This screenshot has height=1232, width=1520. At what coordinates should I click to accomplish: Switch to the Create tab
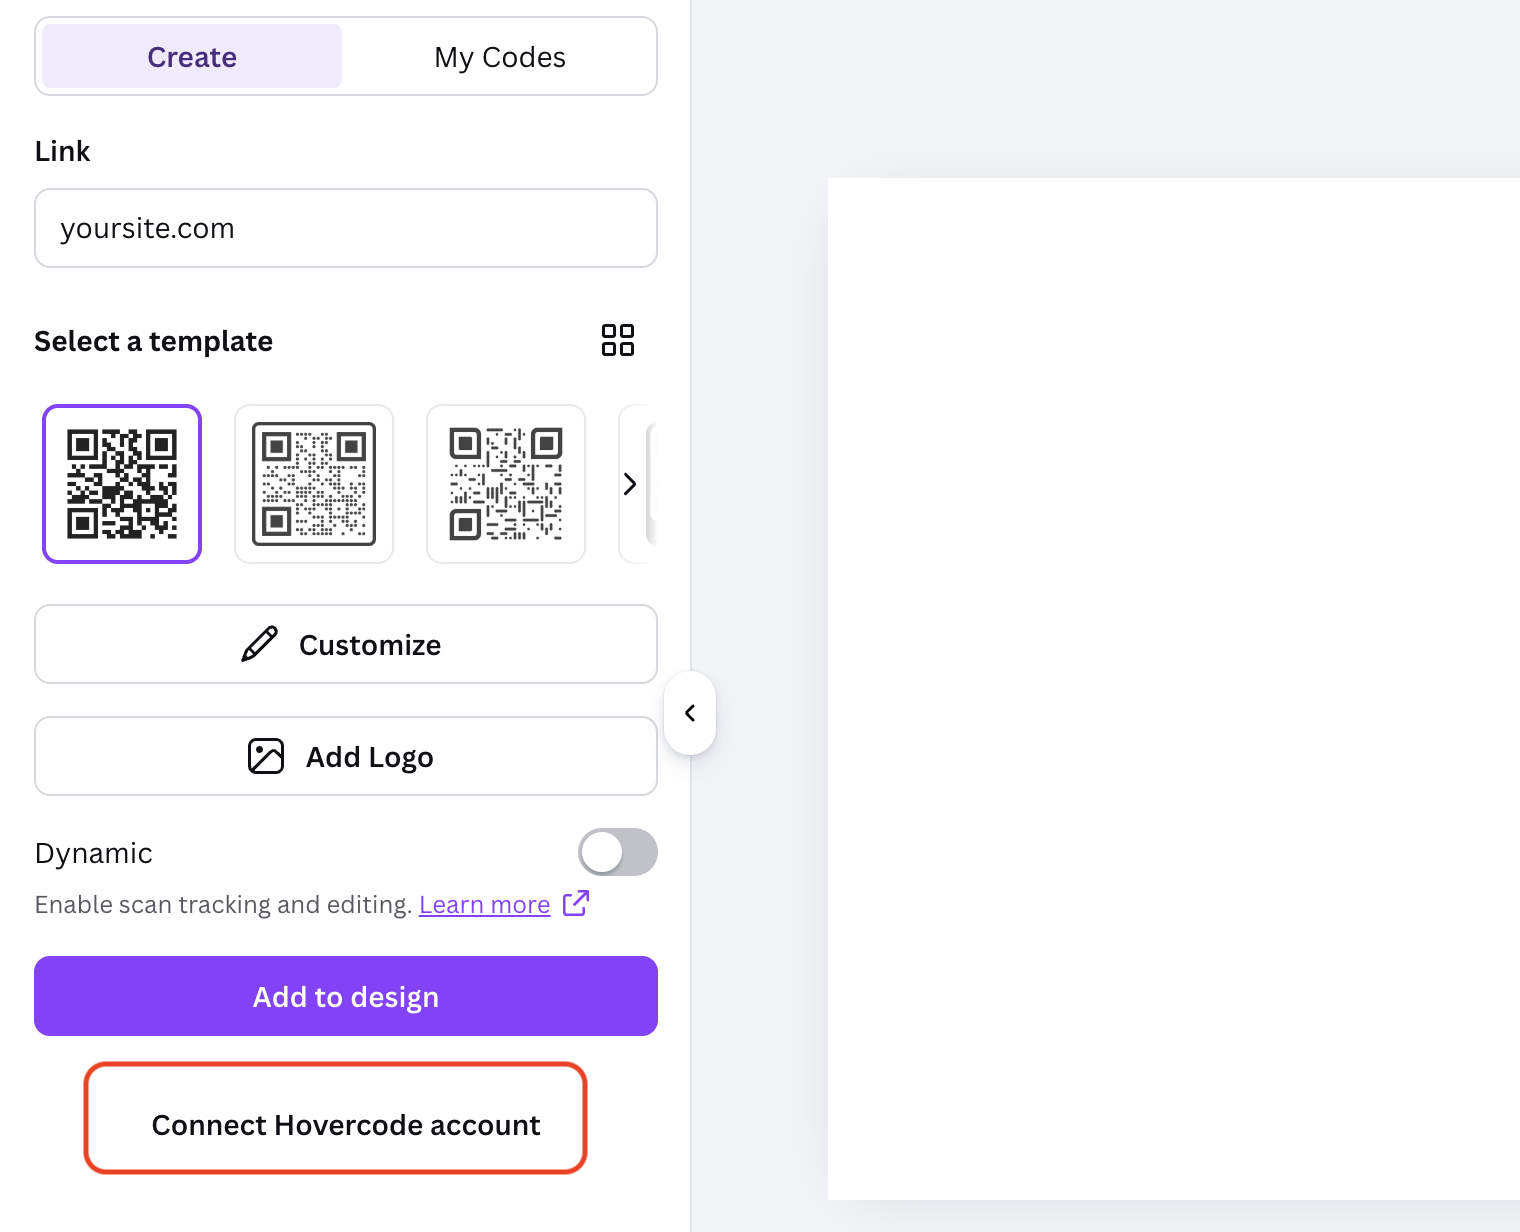[192, 57]
